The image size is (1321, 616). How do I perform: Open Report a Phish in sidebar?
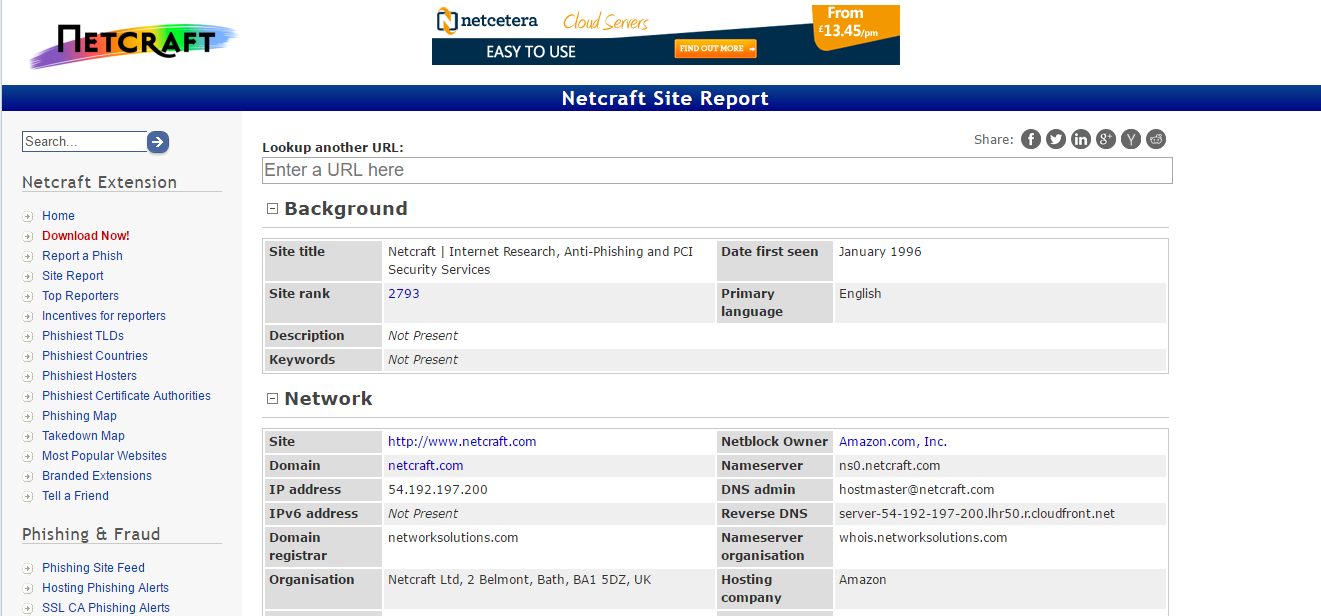[x=82, y=256]
